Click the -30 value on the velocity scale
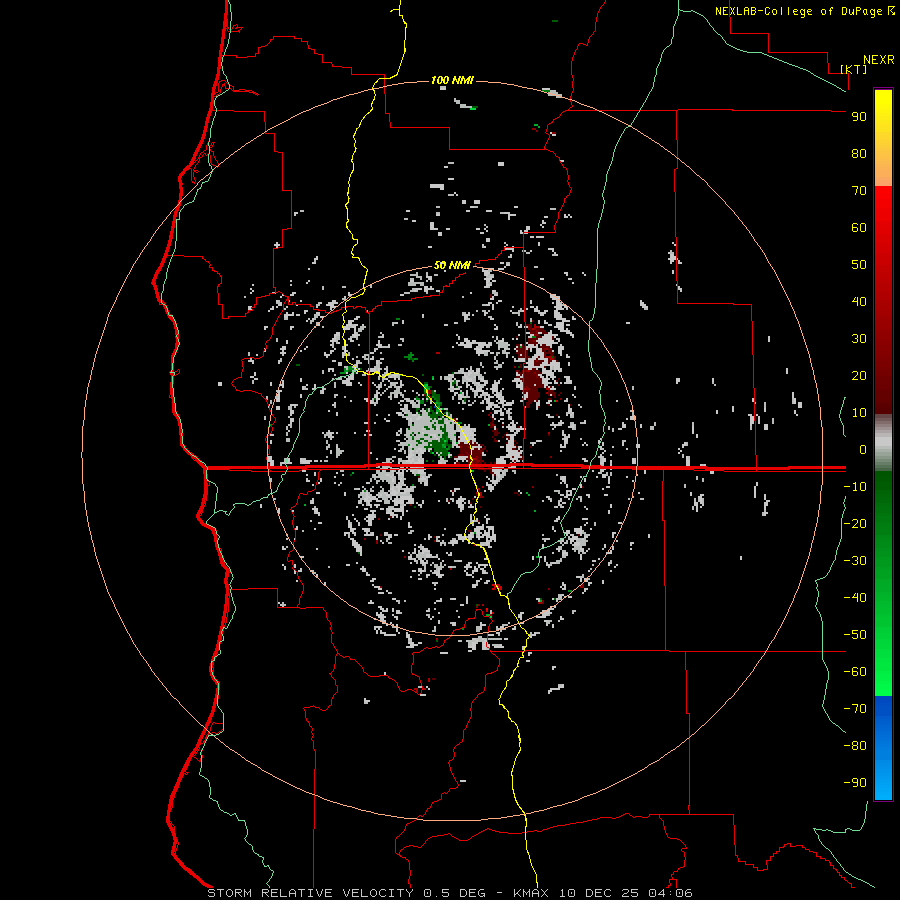900x900 pixels. [855, 561]
